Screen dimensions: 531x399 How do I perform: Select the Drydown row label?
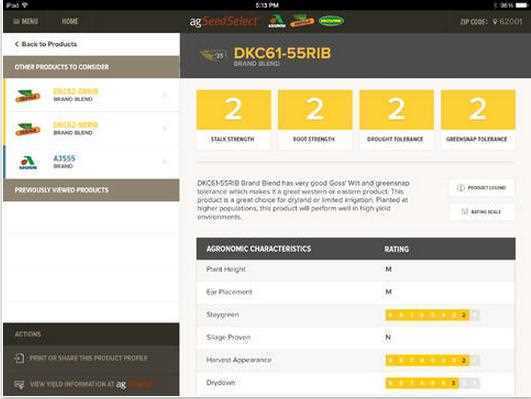tap(221, 383)
